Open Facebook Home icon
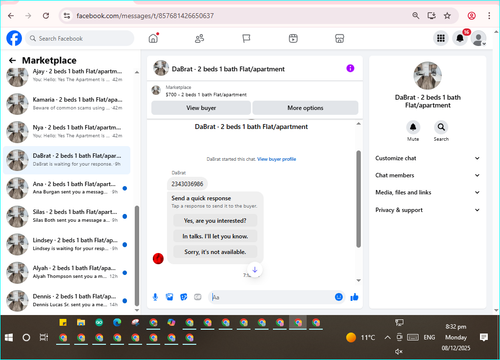The image size is (500, 360). (x=153, y=38)
